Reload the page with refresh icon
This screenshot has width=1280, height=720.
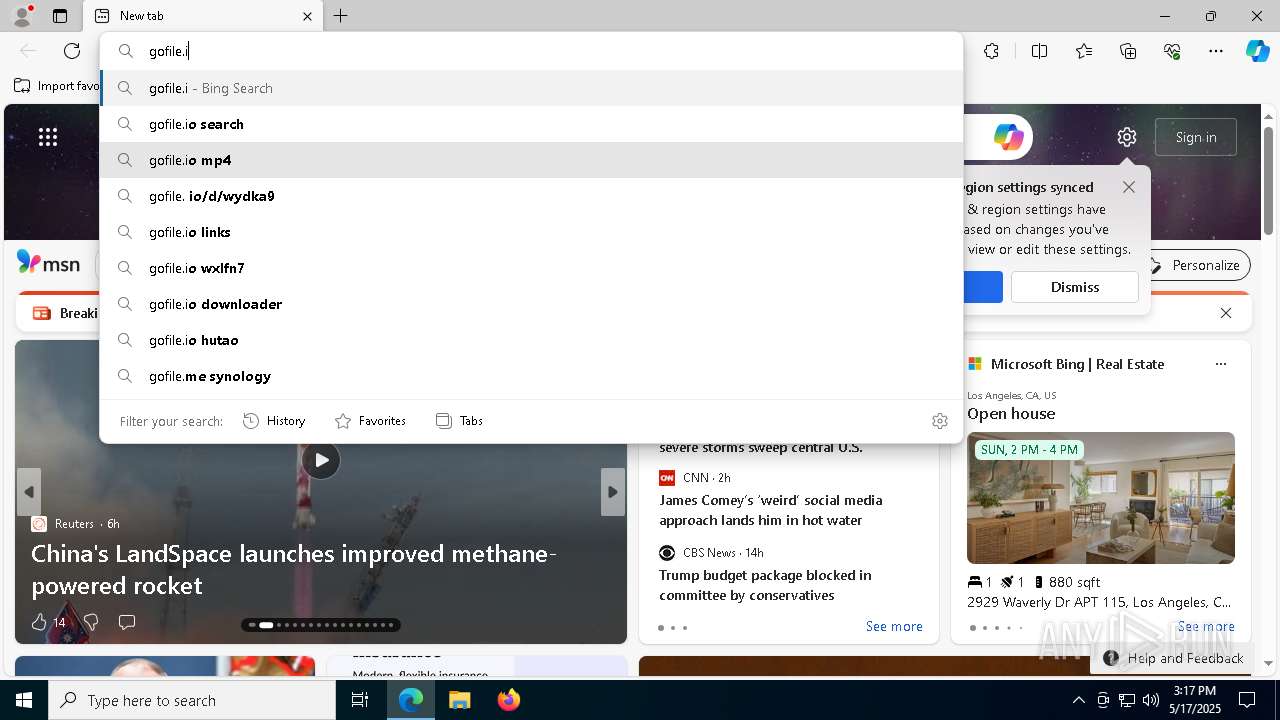point(72,51)
